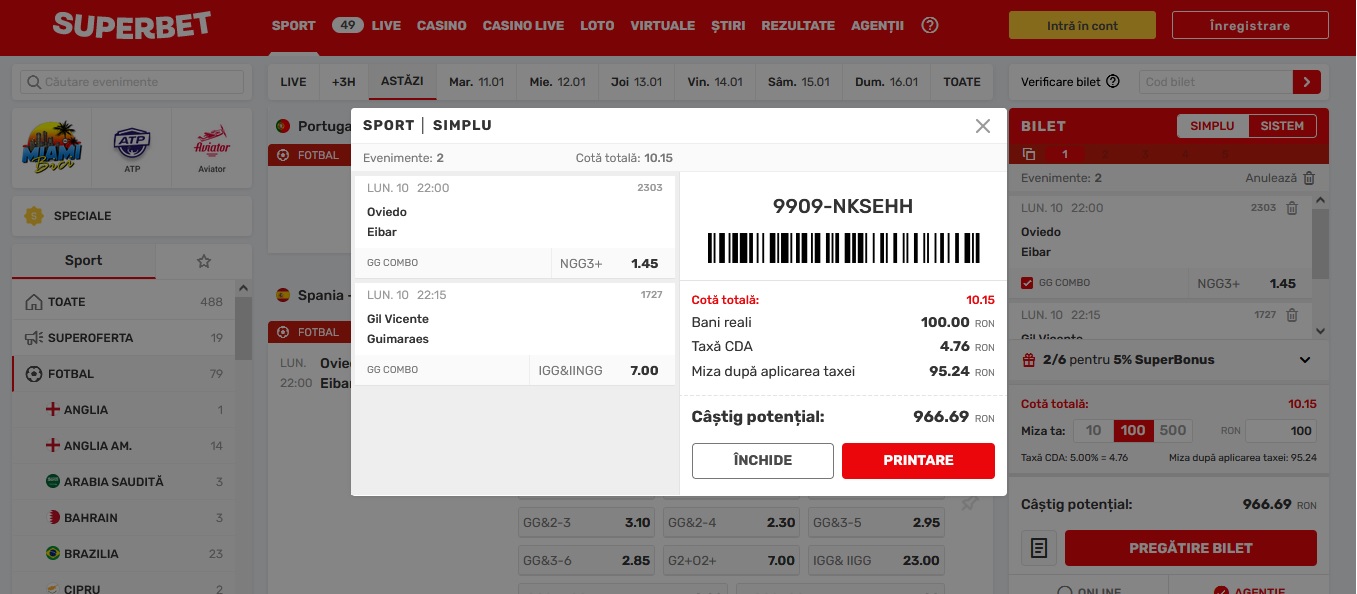
Task: Click the football icon beside Fotbal in sidebar
Action: pyautogui.click(x=34, y=374)
